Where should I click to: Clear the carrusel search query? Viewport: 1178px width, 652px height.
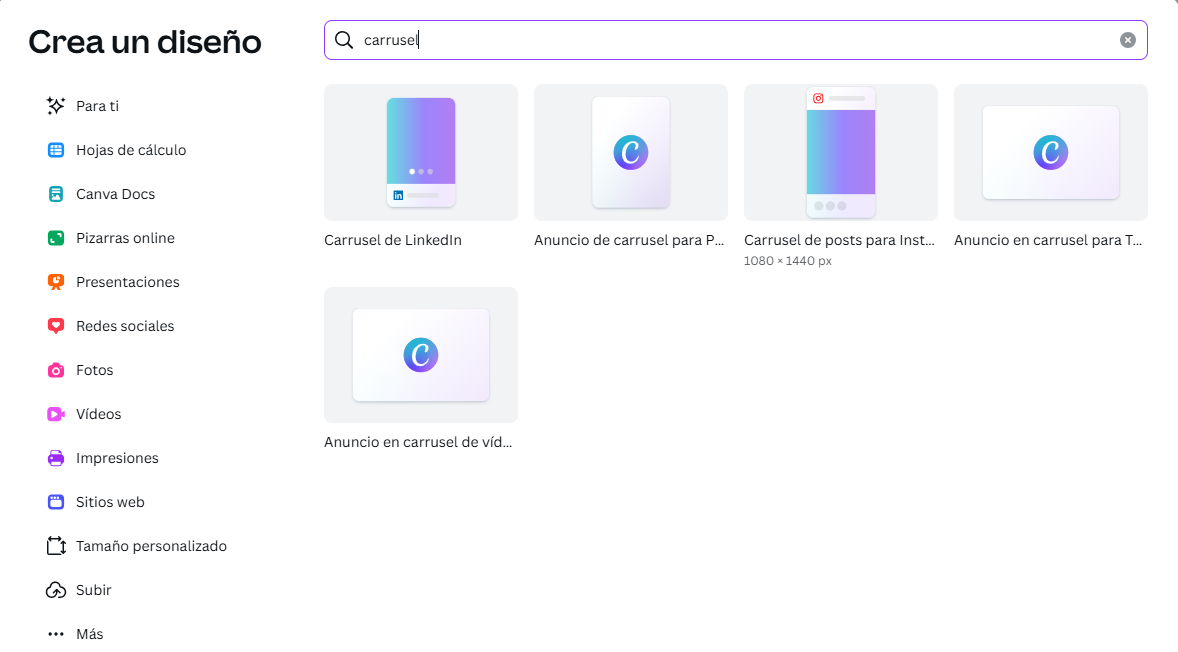click(1127, 39)
